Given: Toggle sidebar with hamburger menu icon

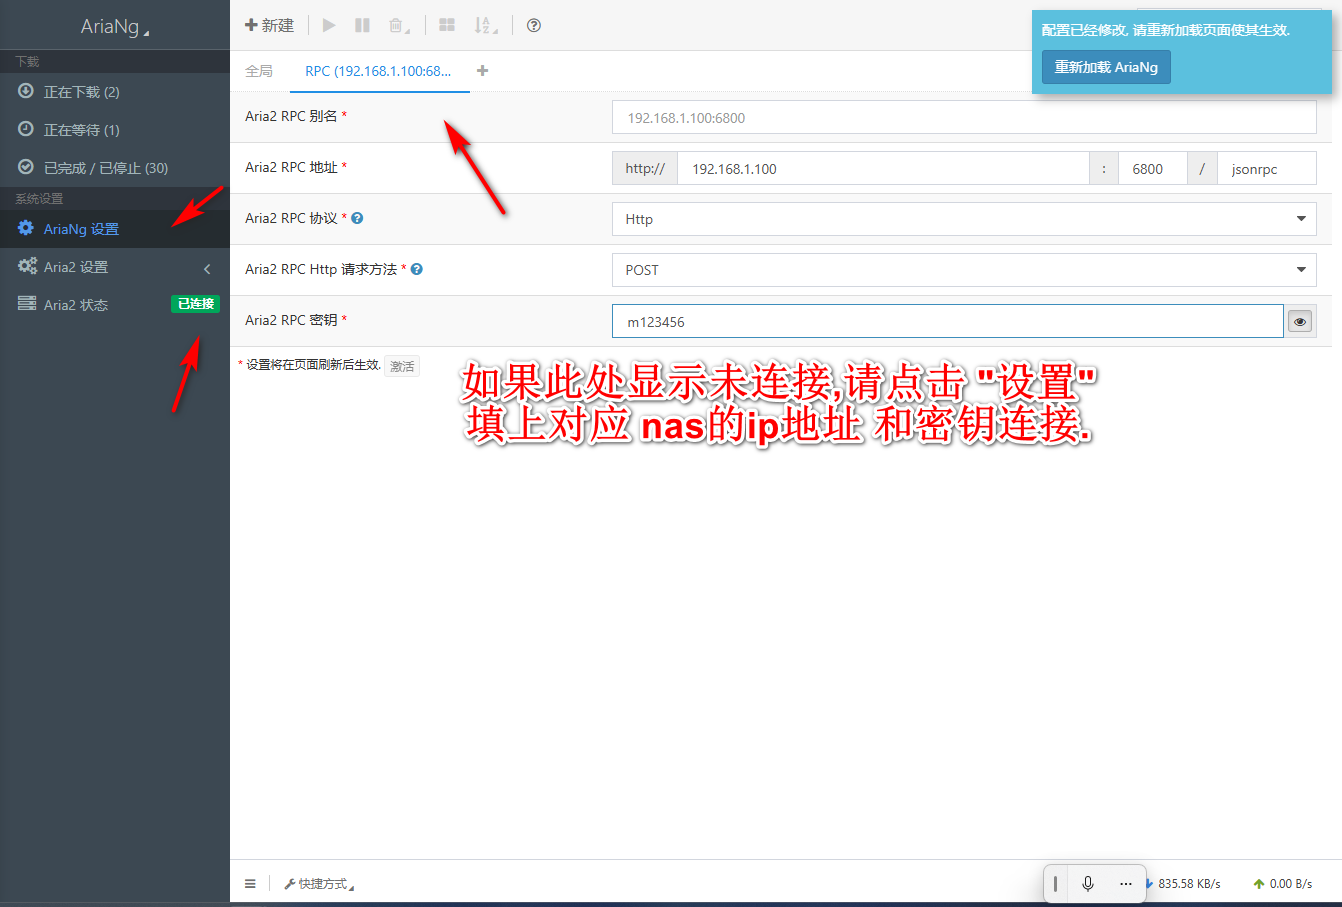Looking at the screenshot, I should click(250, 884).
